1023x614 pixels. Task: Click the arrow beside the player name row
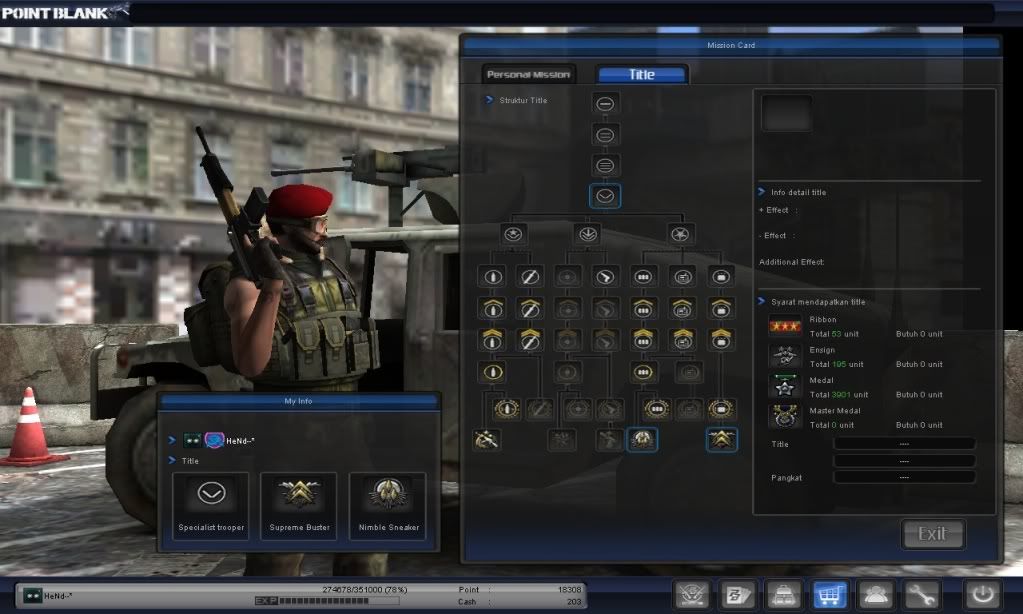click(172, 440)
